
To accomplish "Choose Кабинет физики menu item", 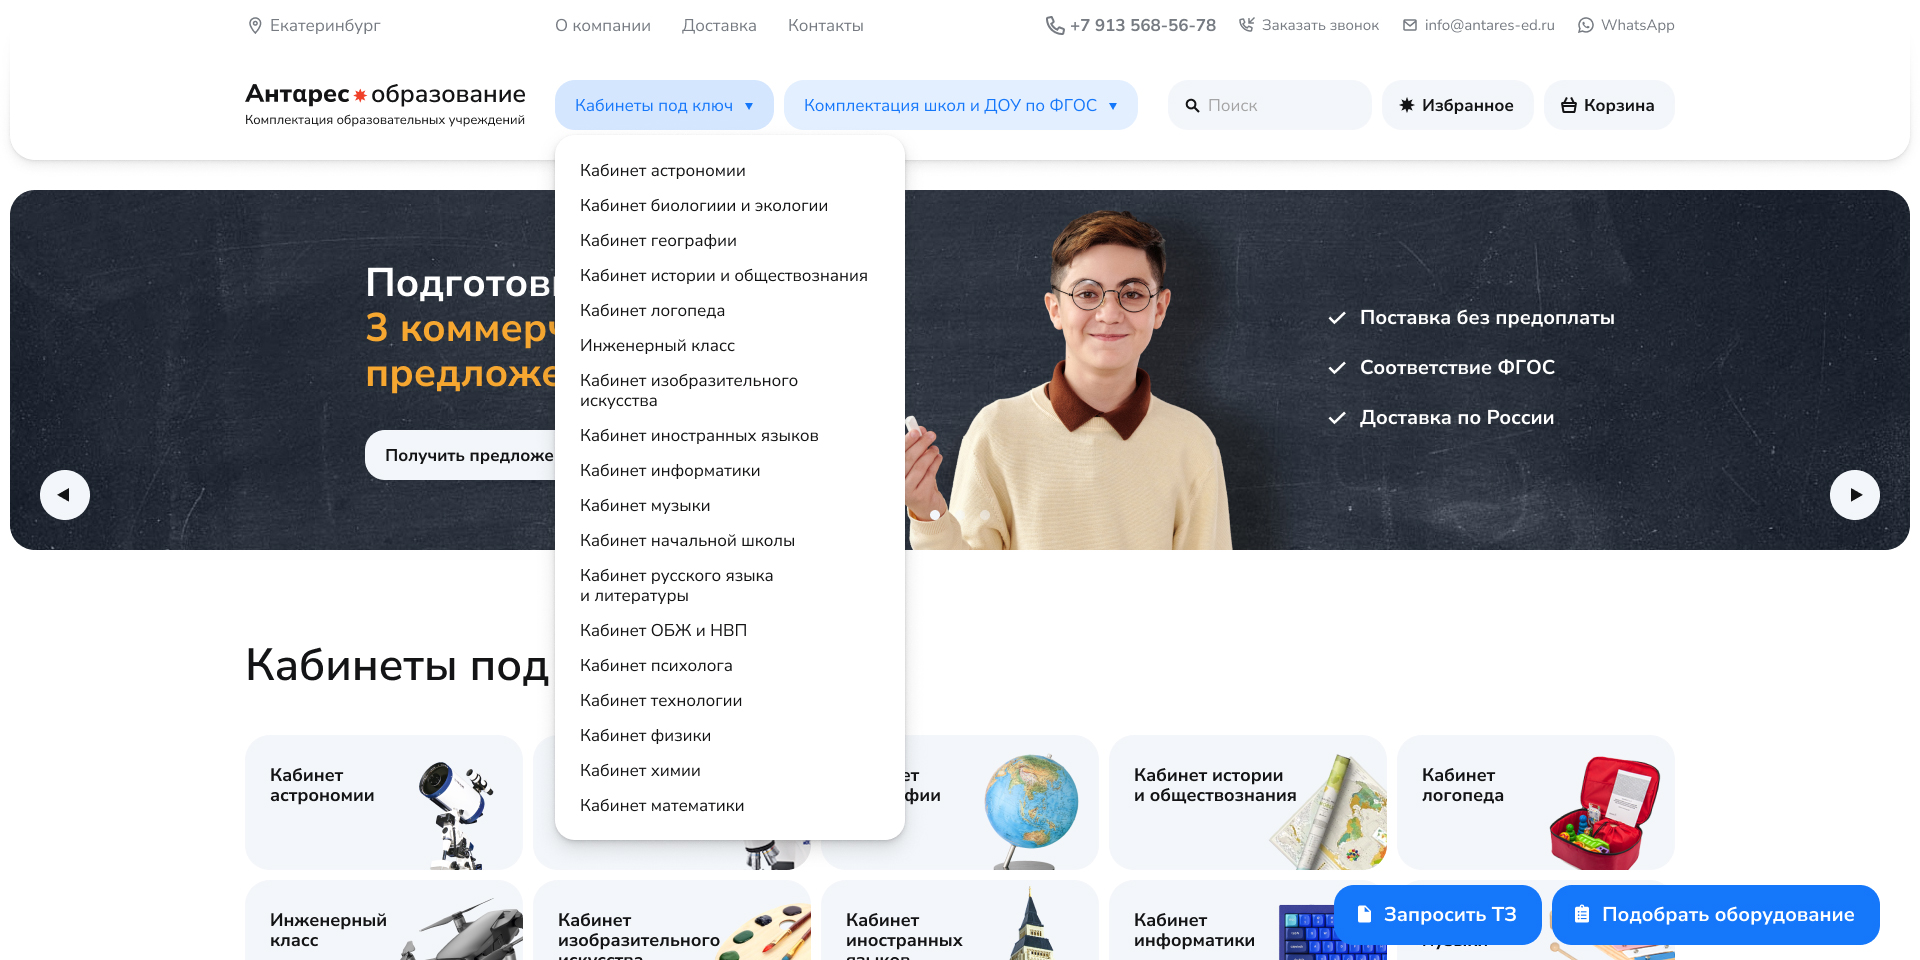I will pos(645,735).
